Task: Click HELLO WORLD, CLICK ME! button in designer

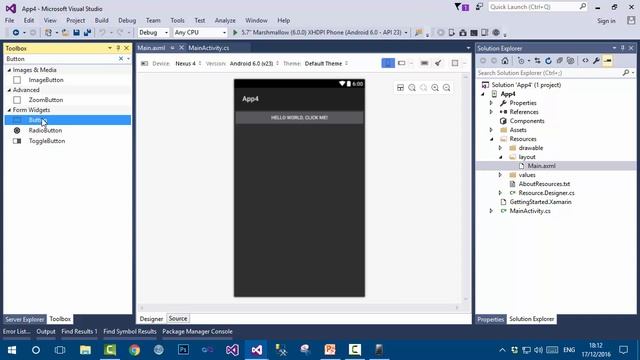Action: (299, 118)
